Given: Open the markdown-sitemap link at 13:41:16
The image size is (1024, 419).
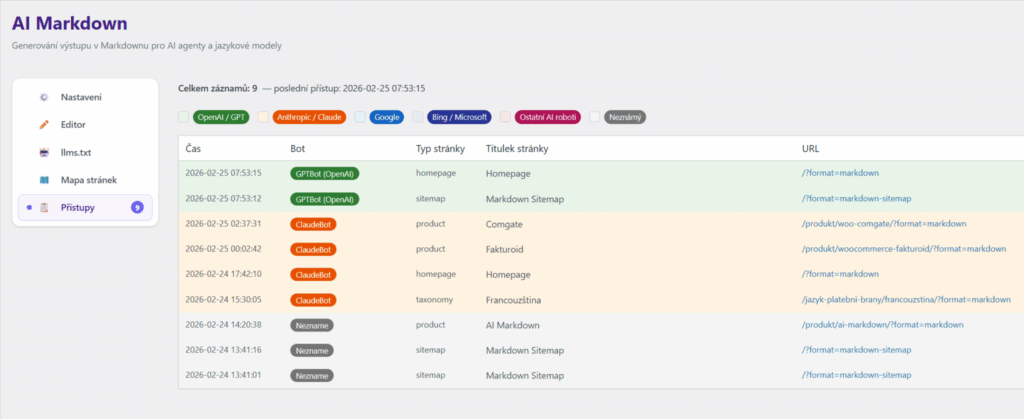Looking at the screenshot, I should 856,350.
